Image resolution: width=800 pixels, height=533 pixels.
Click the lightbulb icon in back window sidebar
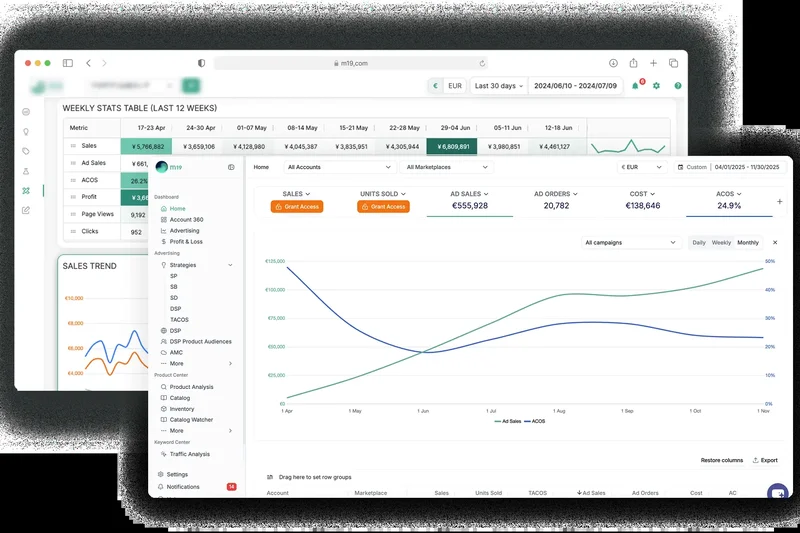point(26,132)
